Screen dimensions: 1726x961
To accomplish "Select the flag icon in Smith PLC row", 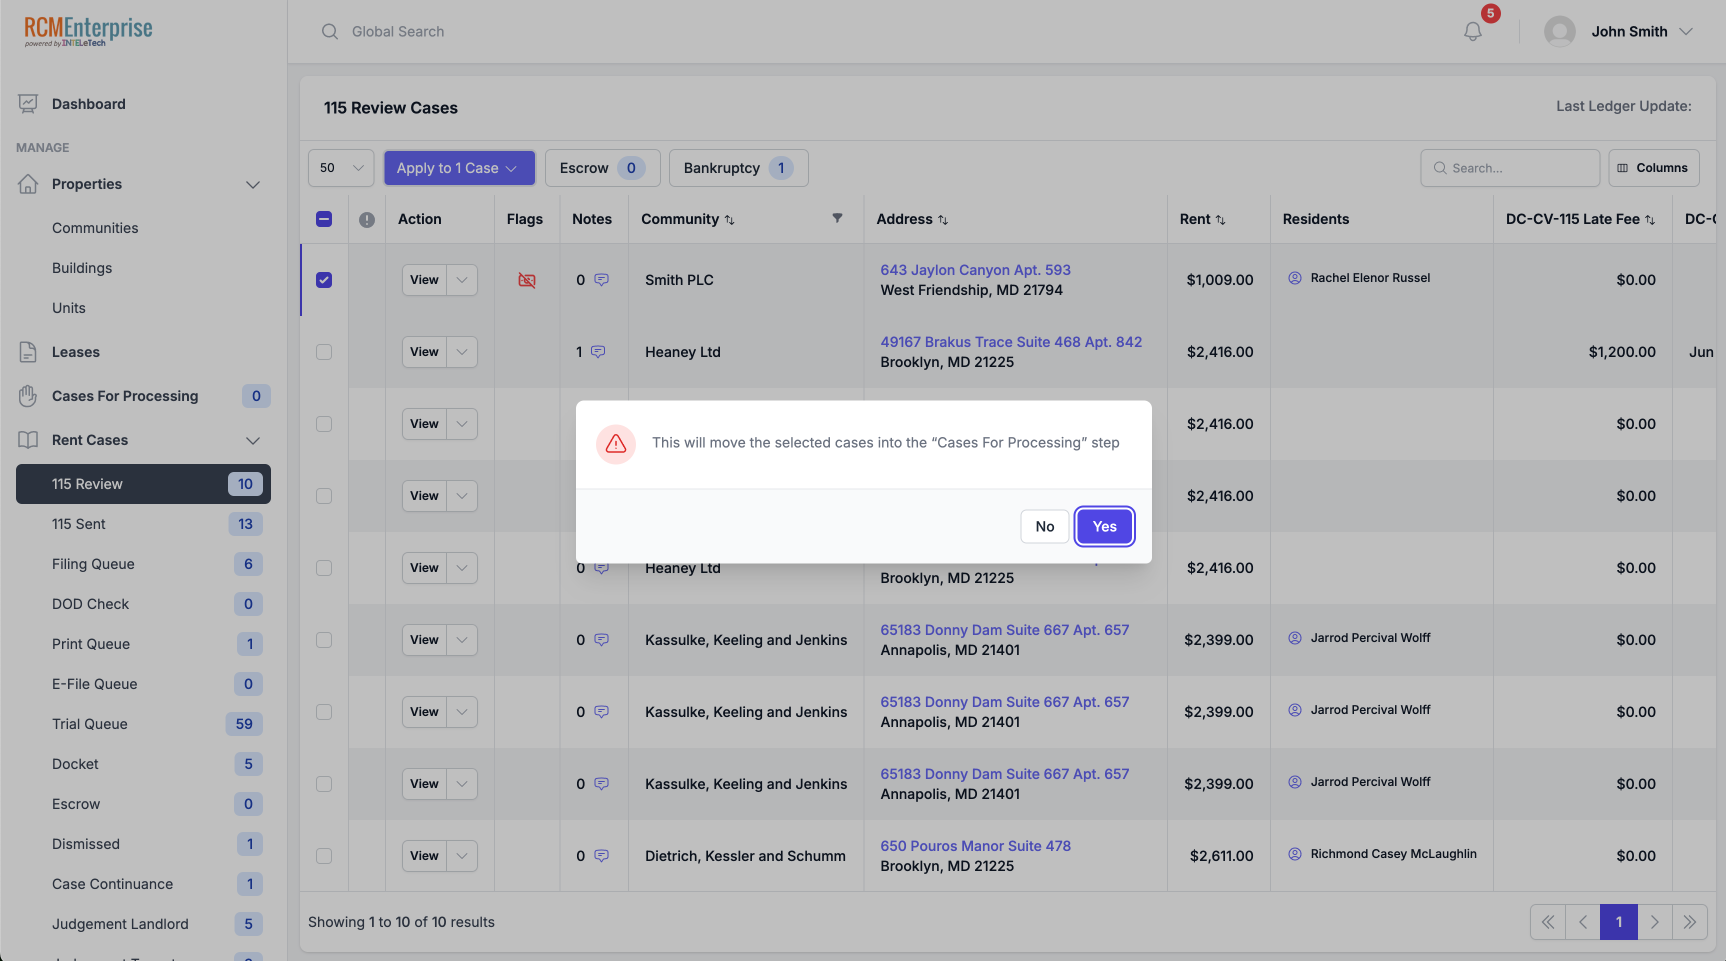I will 526,280.
